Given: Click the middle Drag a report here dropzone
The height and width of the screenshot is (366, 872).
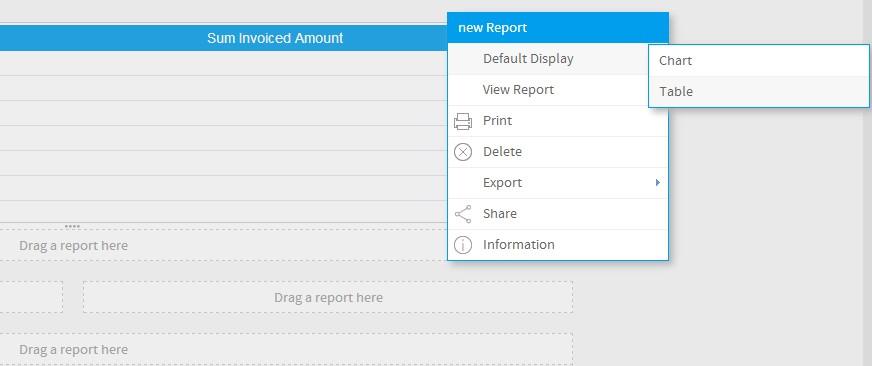Looking at the screenshot, I should pyautogui.click(x=328, y=298).
